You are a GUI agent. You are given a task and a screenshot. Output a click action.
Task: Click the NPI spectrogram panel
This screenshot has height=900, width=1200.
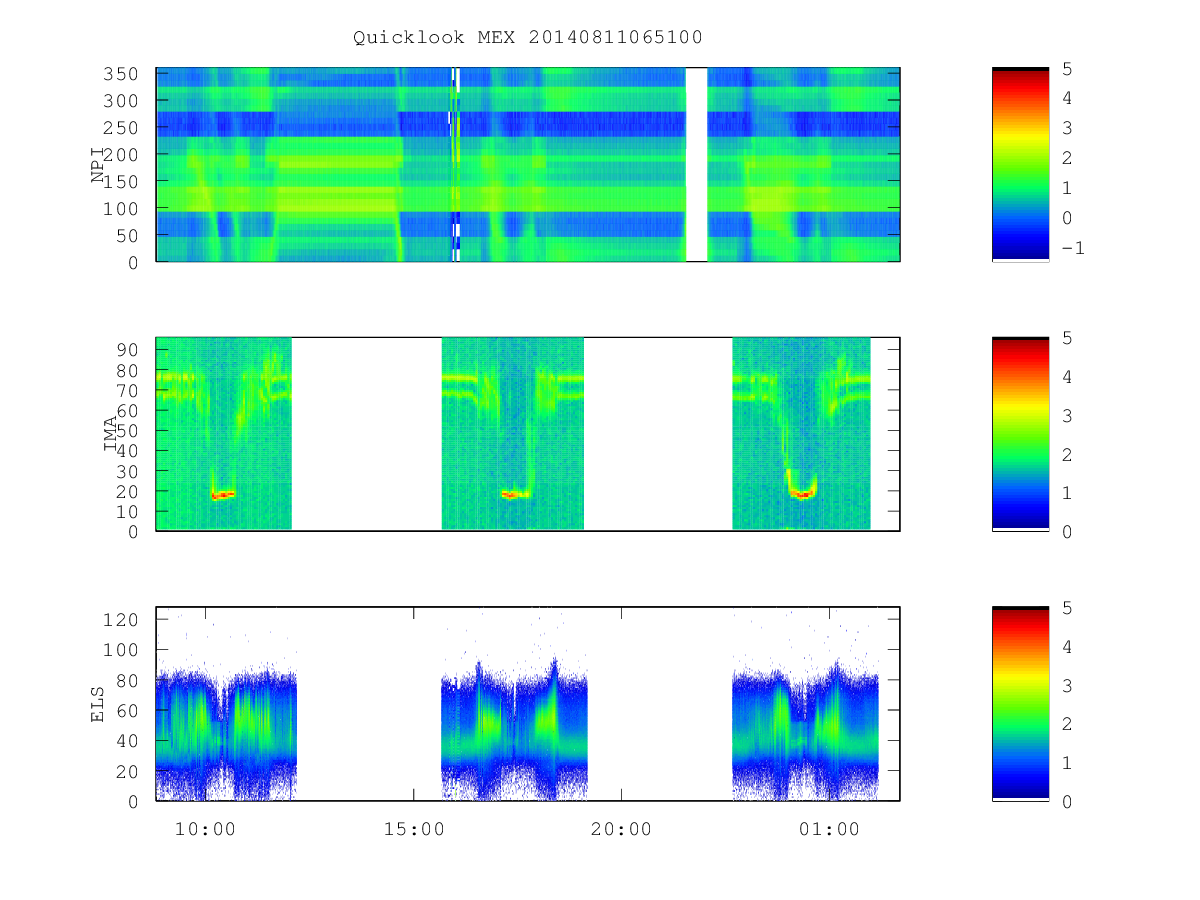click(528, 164)
